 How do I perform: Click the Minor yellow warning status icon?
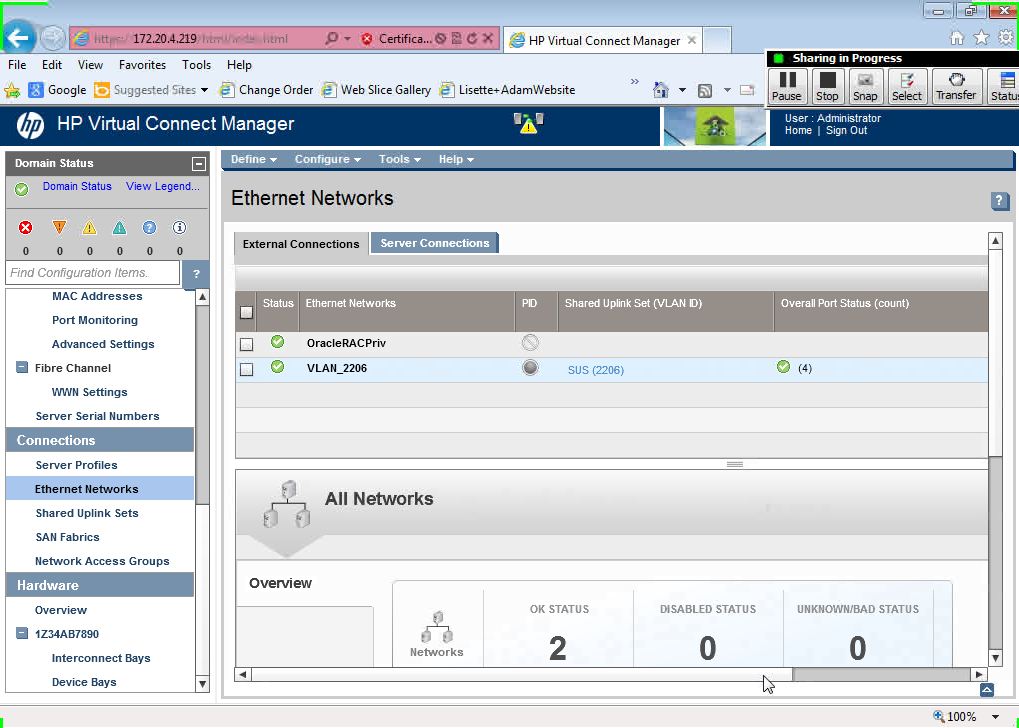(90, 228)
